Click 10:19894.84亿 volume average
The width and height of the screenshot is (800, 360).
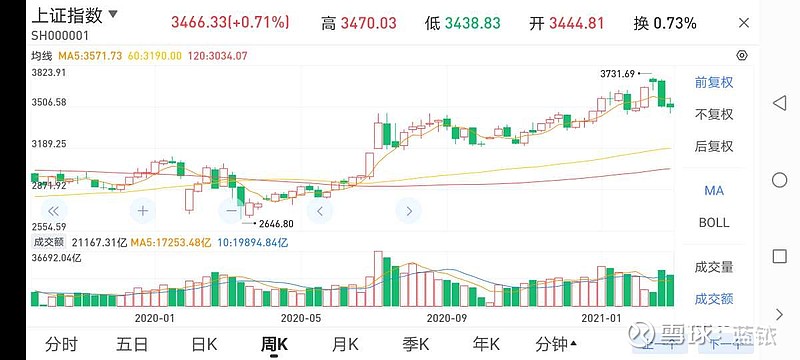tap(253, 243)
